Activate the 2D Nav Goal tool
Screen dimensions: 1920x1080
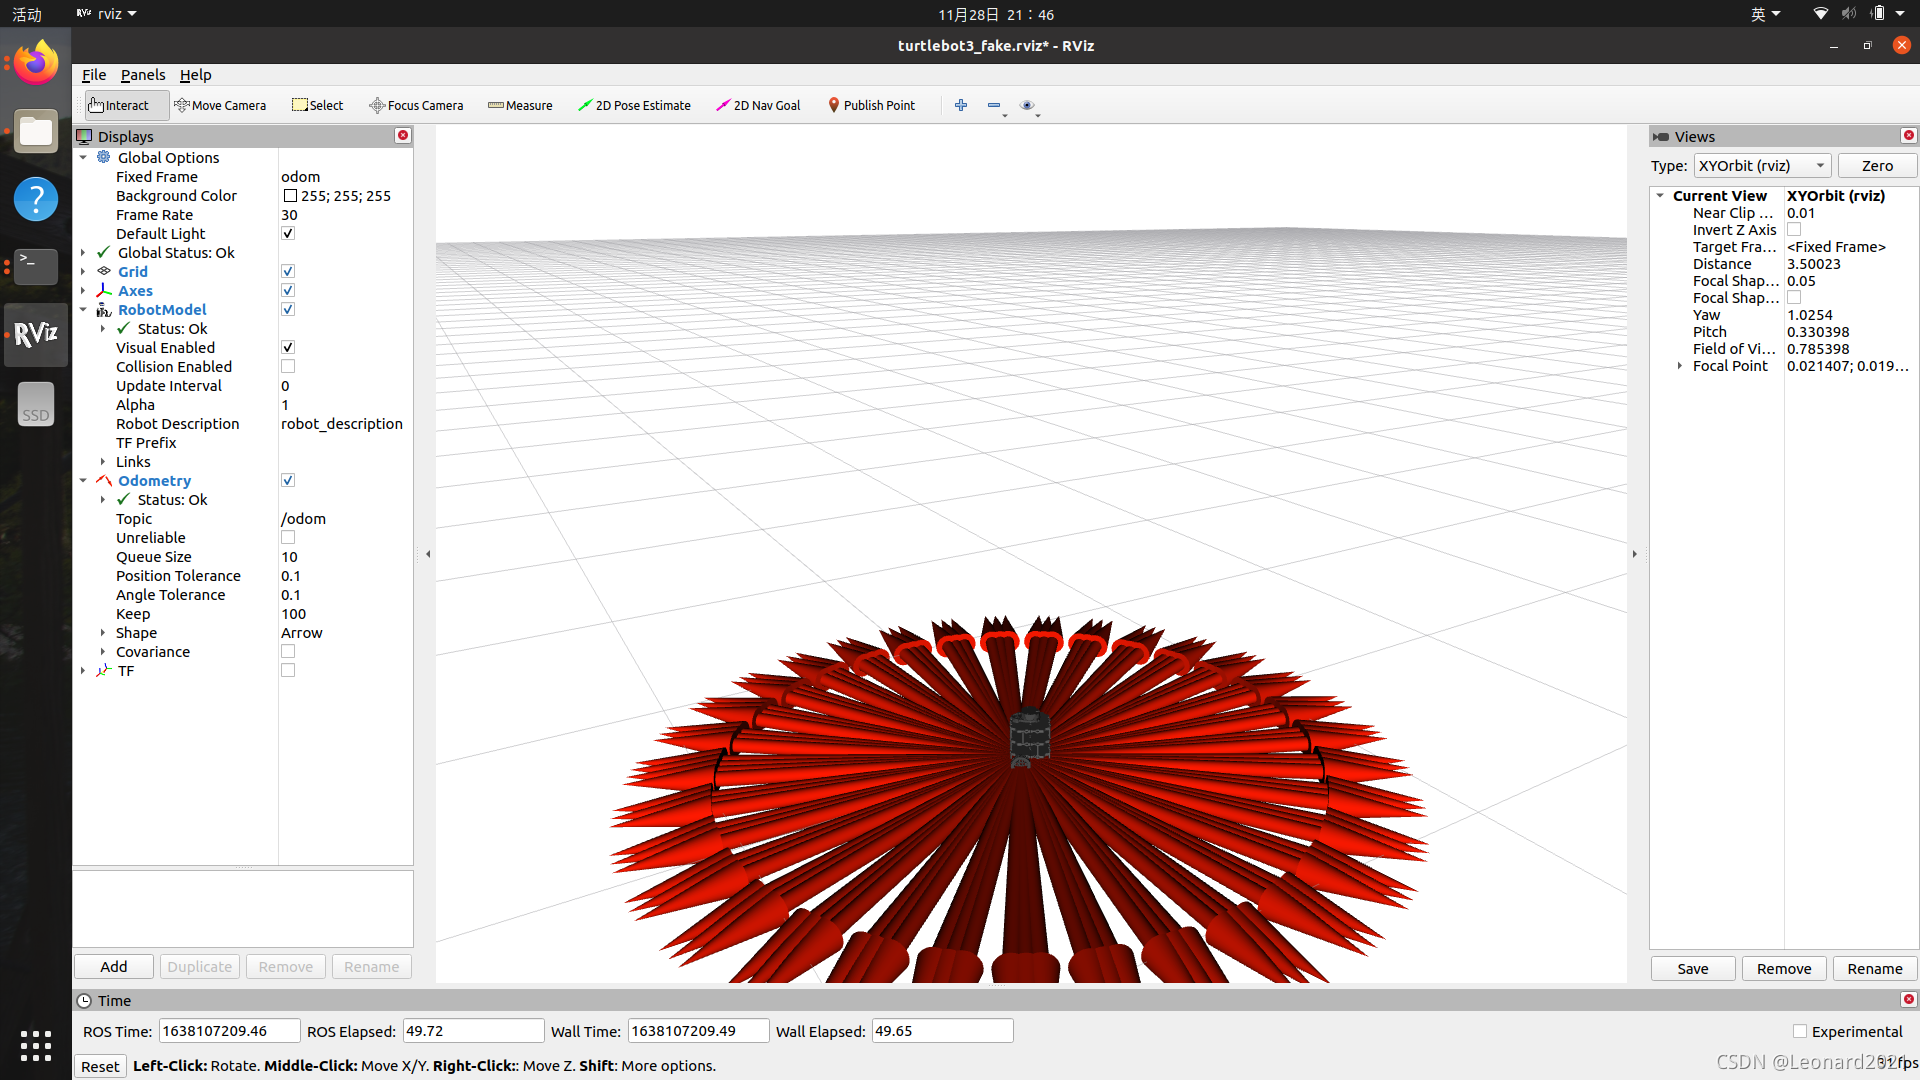click(x=758, y=105)
